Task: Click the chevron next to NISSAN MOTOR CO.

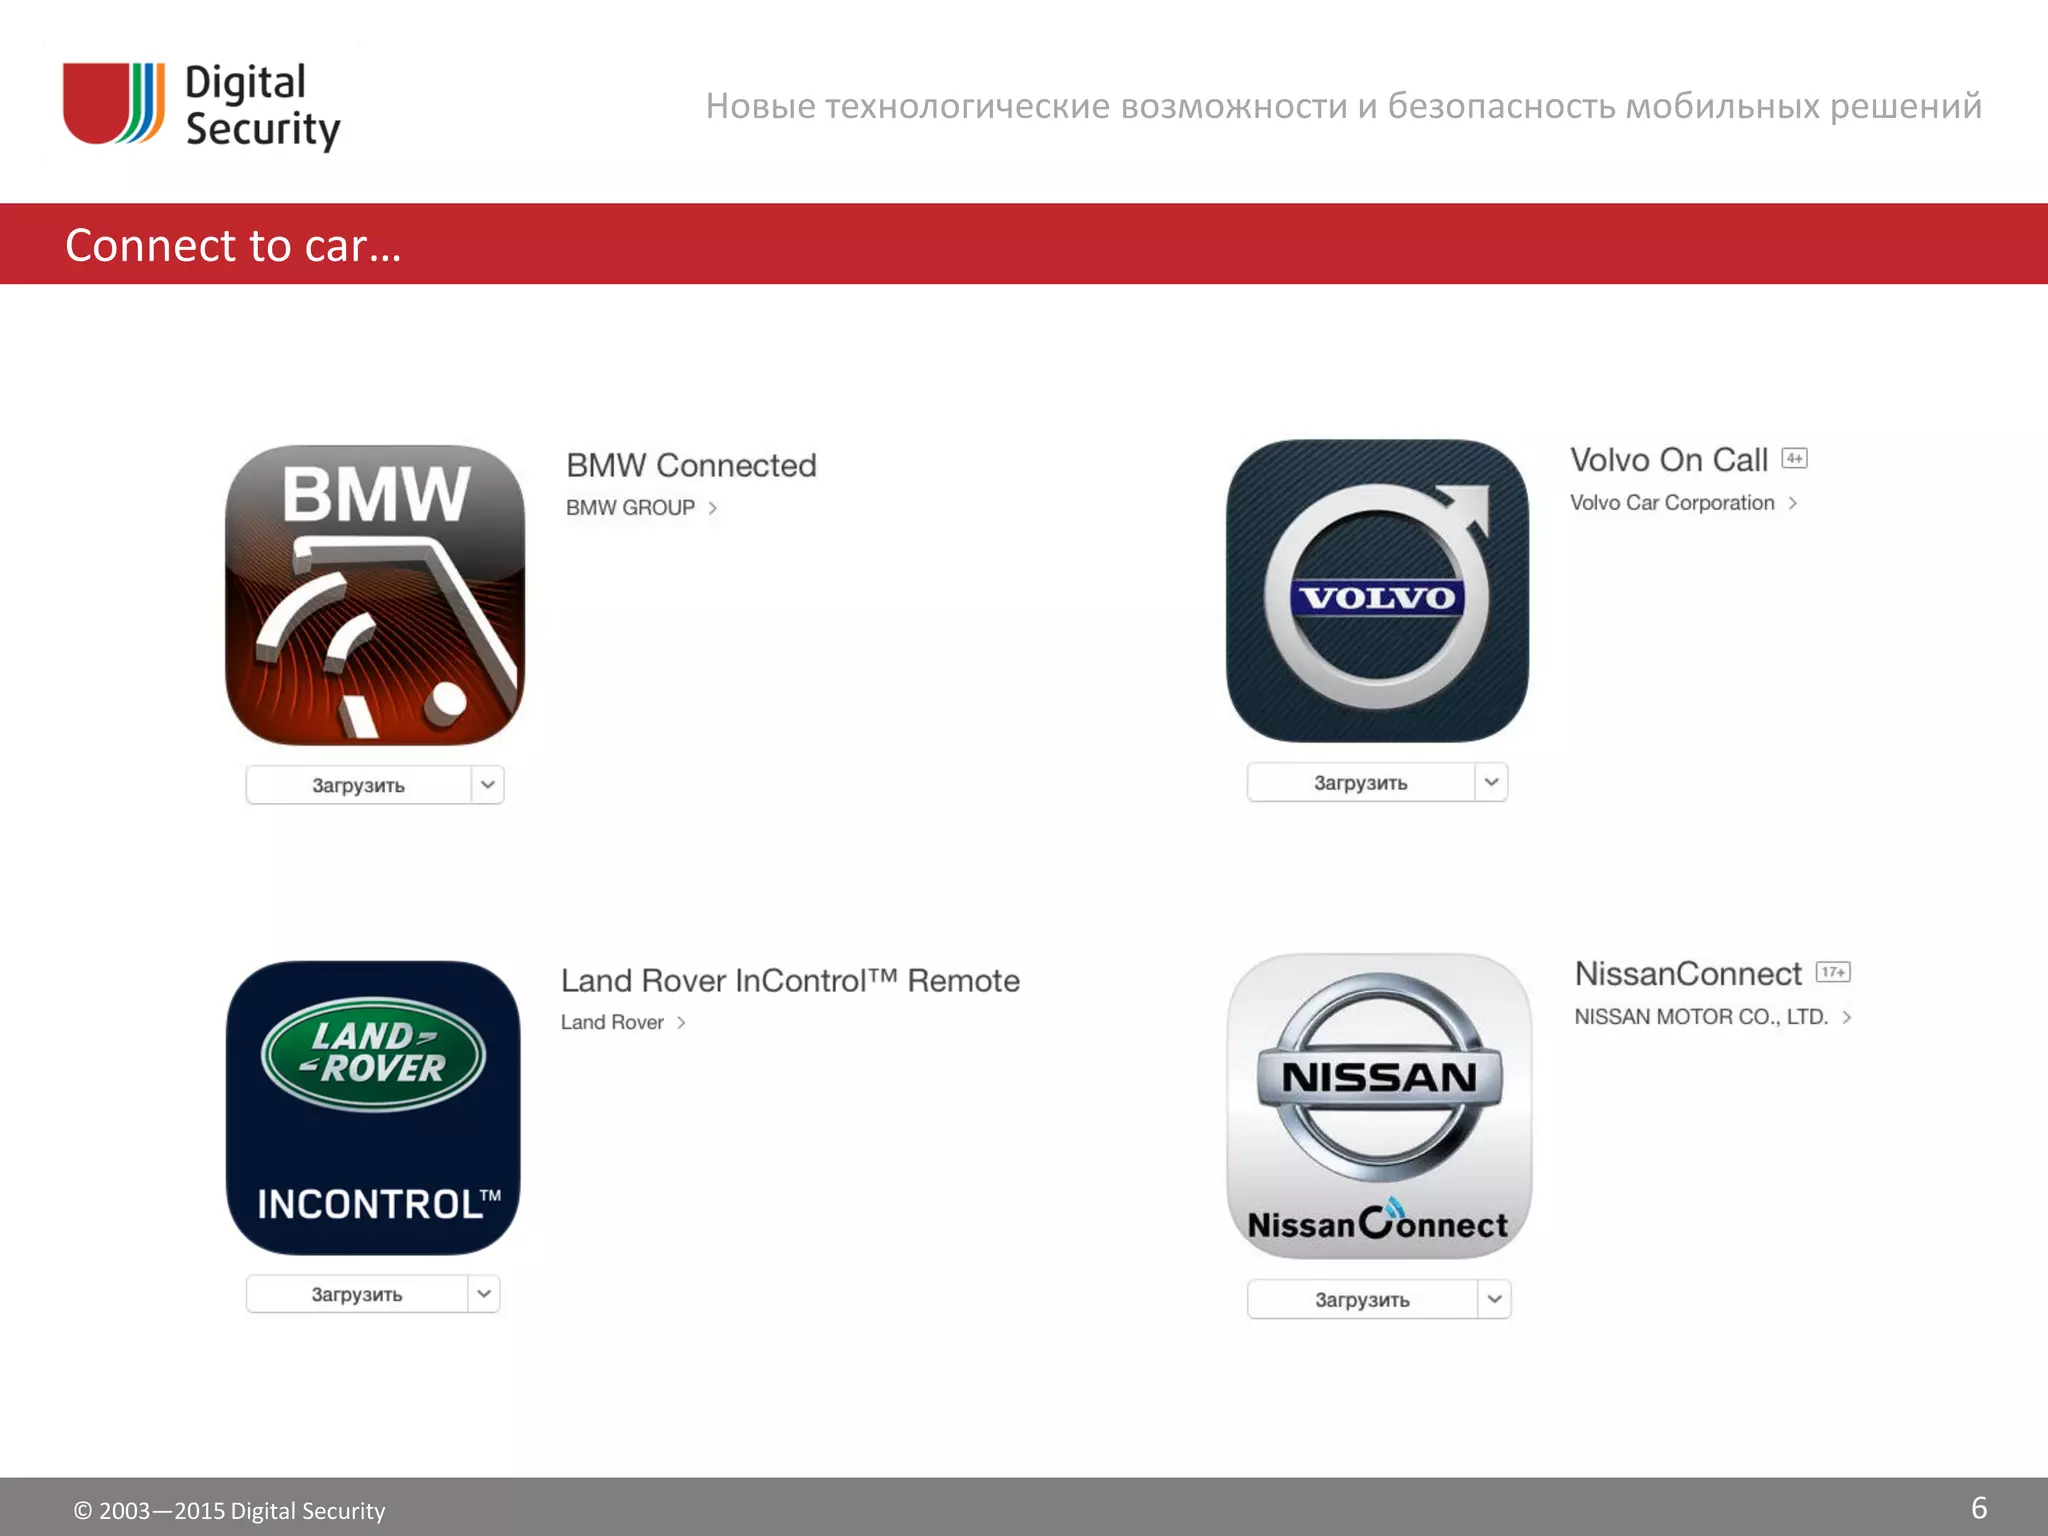Action: click(1847, 1017)
